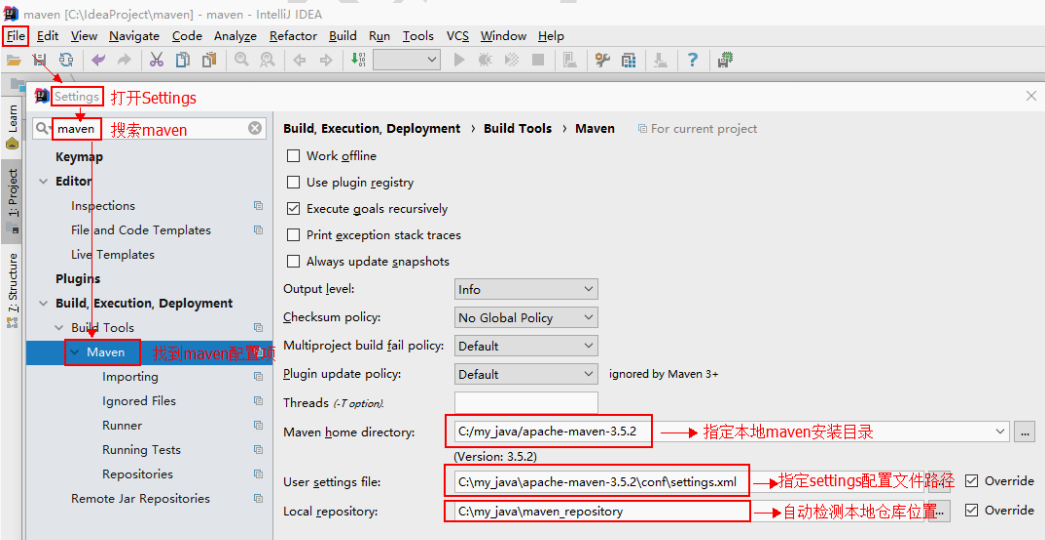Click the Cut scissors icon
Viewport: 1045px width, 540px height.
157,61
